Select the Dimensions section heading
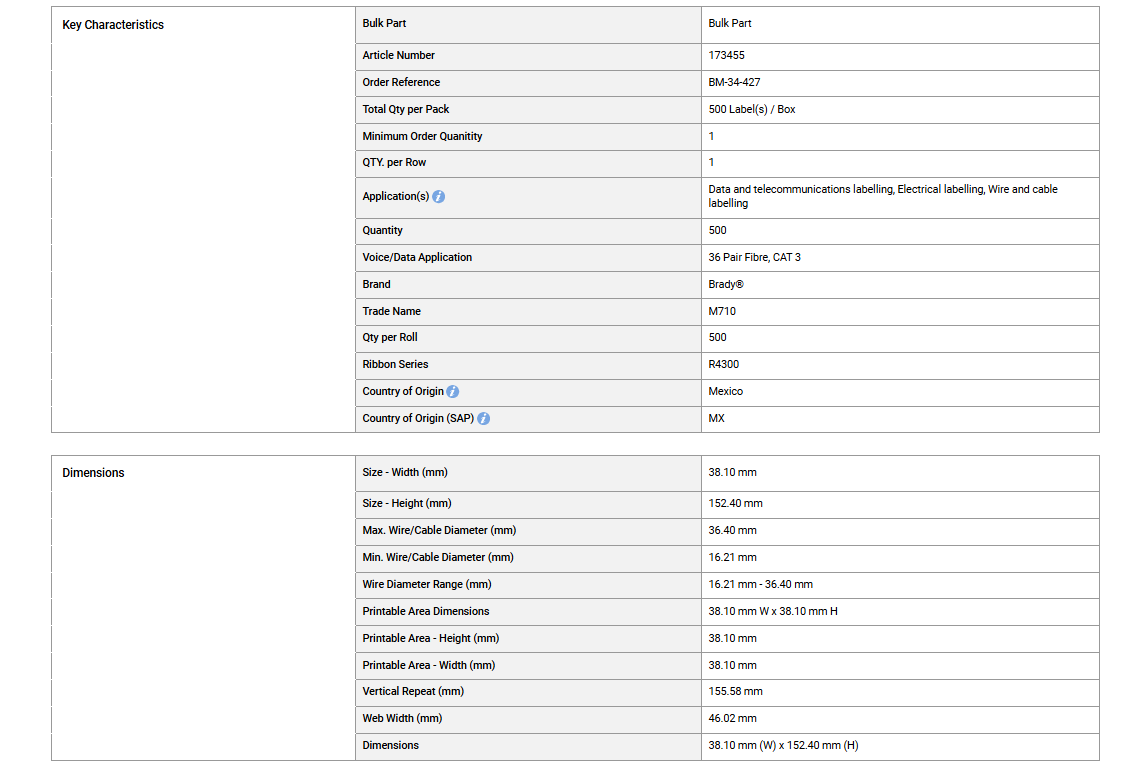 [93, 473]
